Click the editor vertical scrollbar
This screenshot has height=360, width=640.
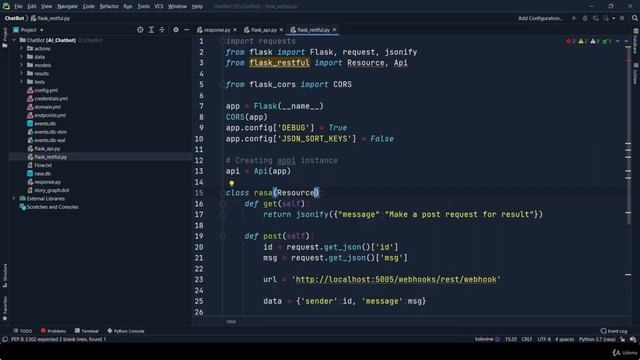tap(629, 135)
